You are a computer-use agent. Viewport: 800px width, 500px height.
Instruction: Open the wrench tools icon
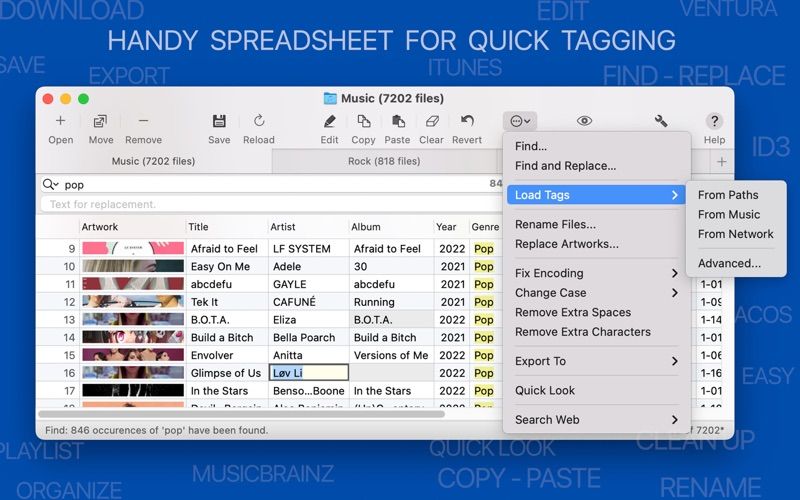click(x=661, y=121)
